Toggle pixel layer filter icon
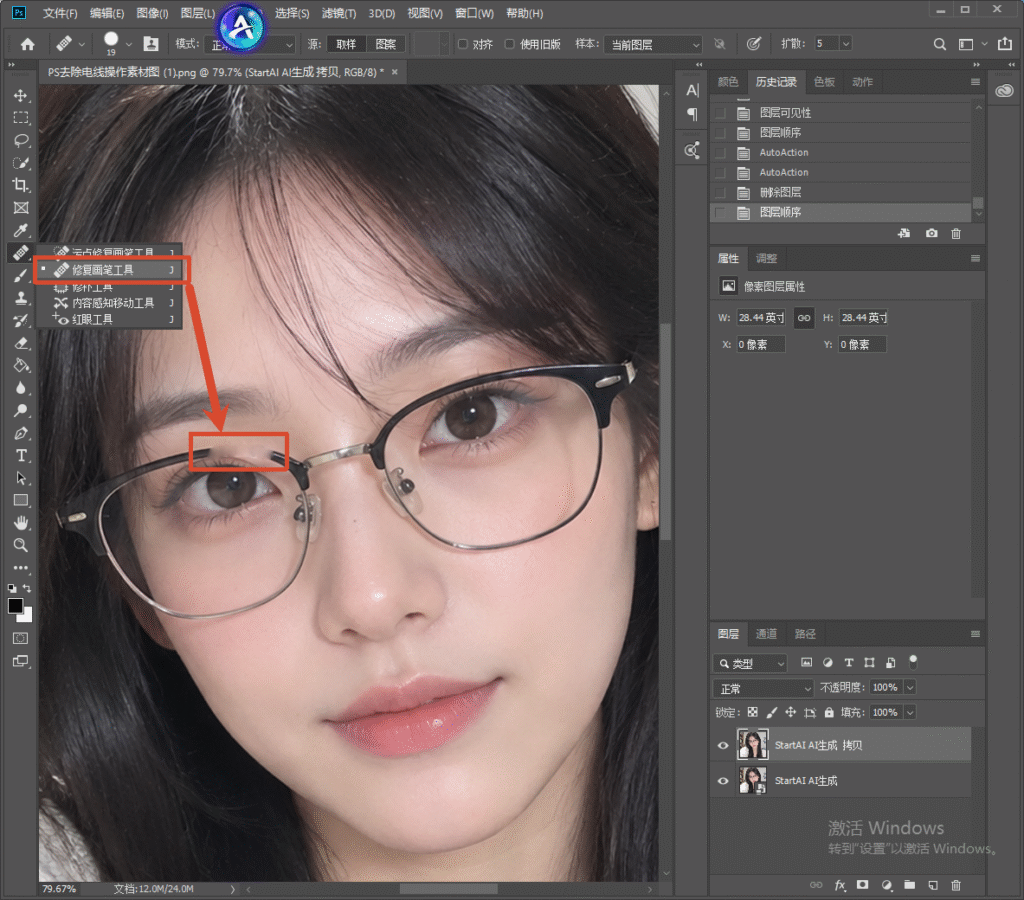Viewport: 1024px width, 900px height. pyautogui.click(x=807, y=663)
